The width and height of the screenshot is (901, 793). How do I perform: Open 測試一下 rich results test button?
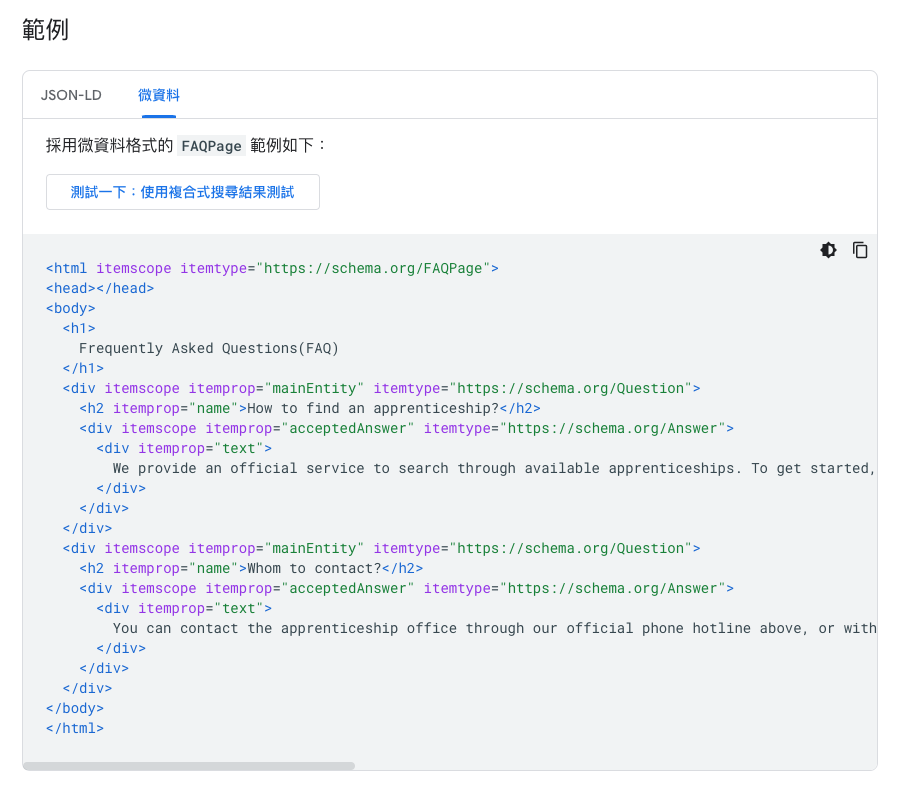tap(183, 192)
